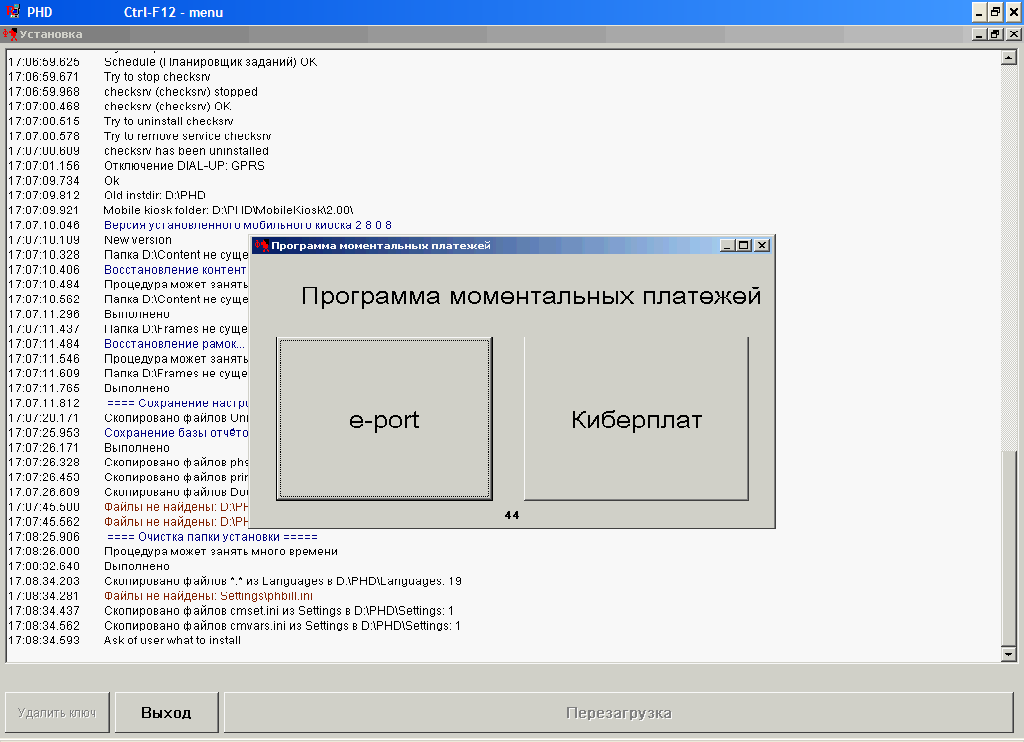Image resolution: width=1024 pixels, height=742 pixels.
Task: Click log line 'Schedule (Планировщик заданий) OK'
Action: pos(210,62)
